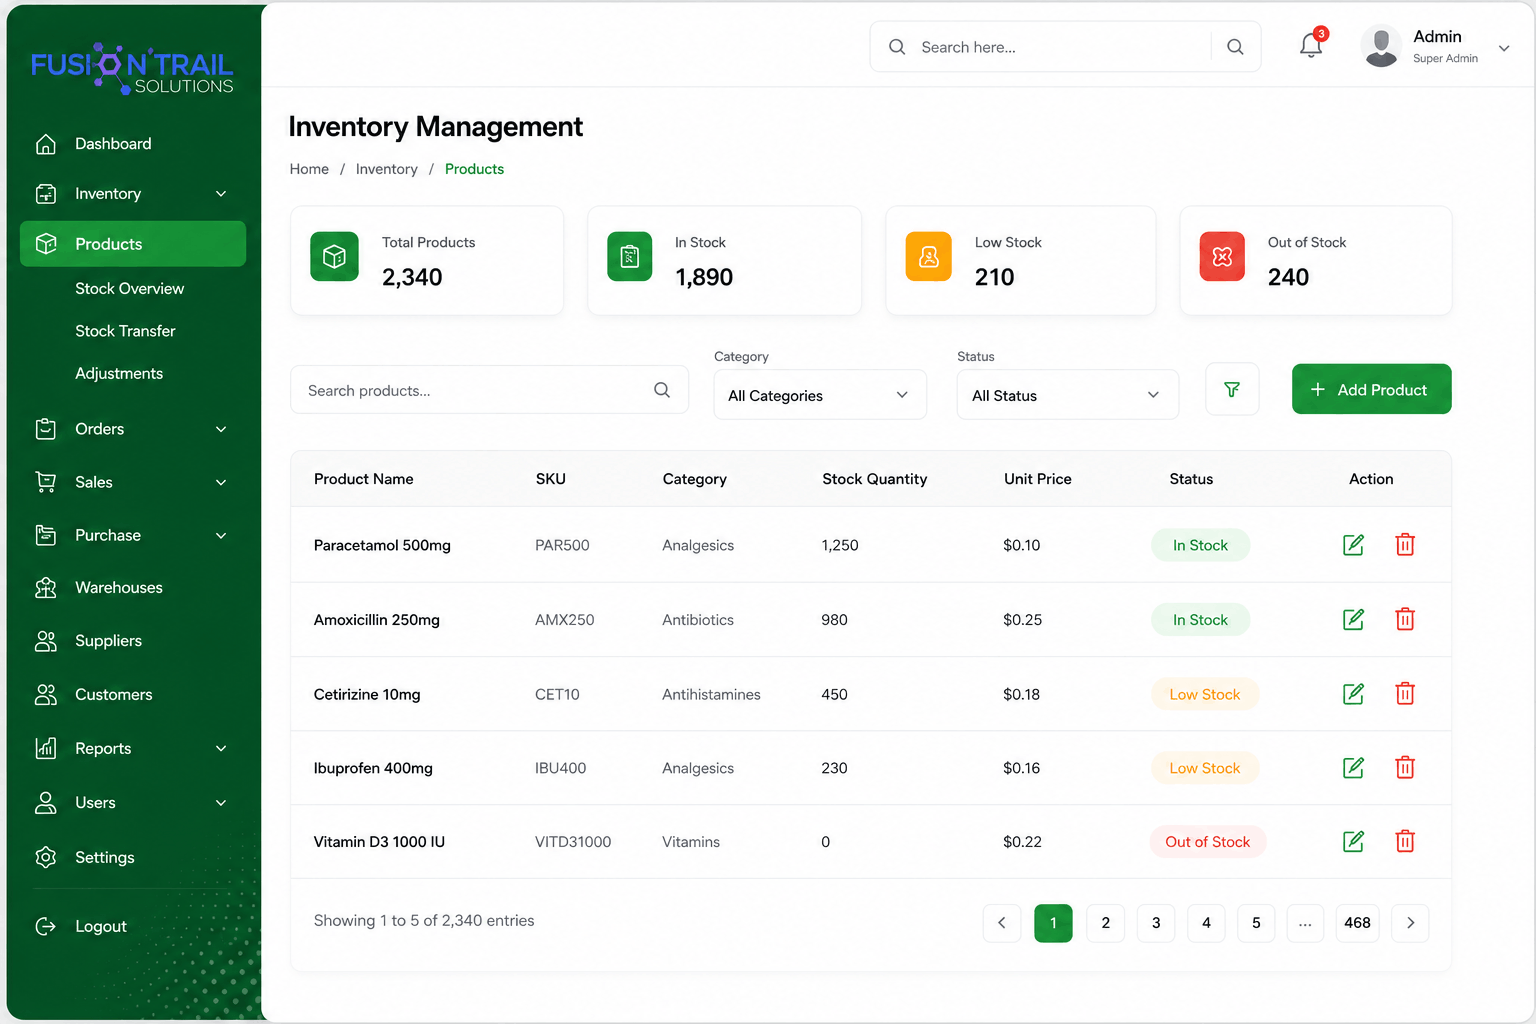Click the Total Products cube icon
The height and width of the screenshot is (1024, 1536).
tap(334, 257)
